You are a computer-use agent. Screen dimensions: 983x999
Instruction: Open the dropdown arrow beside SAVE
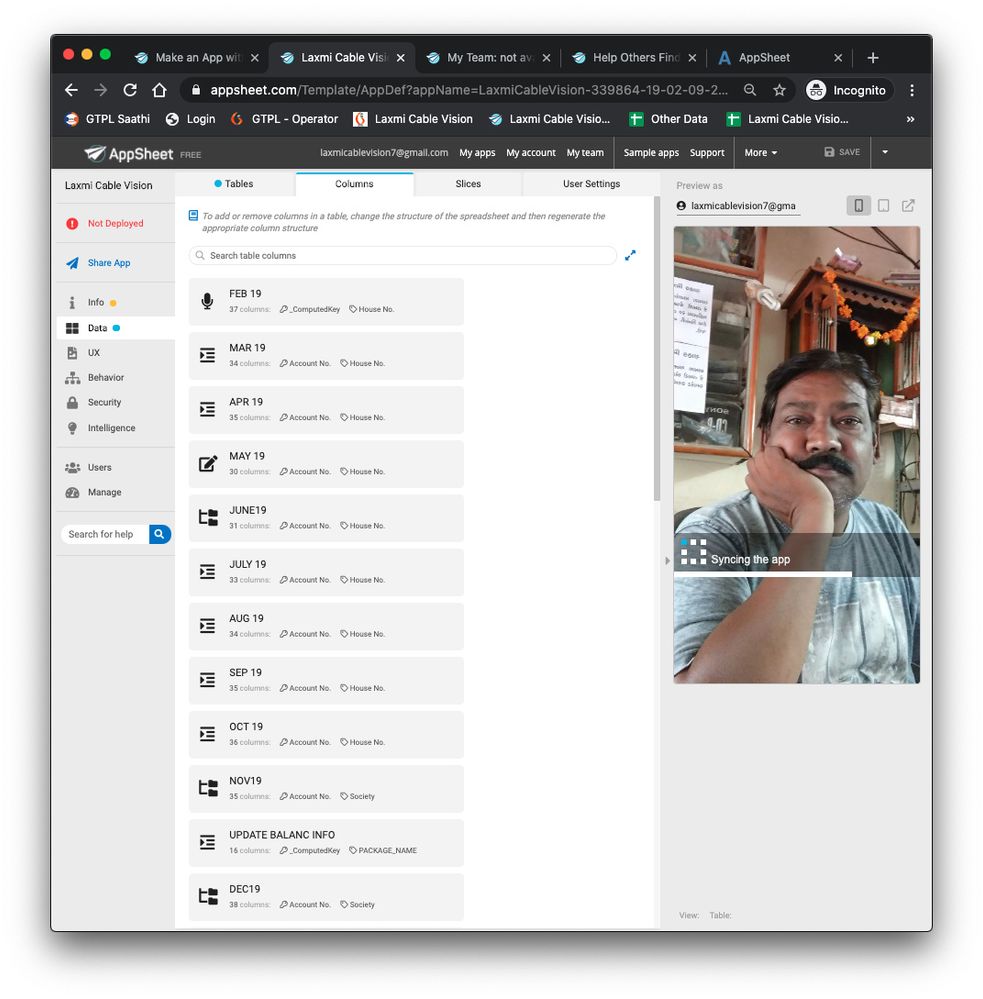(885, 152)
